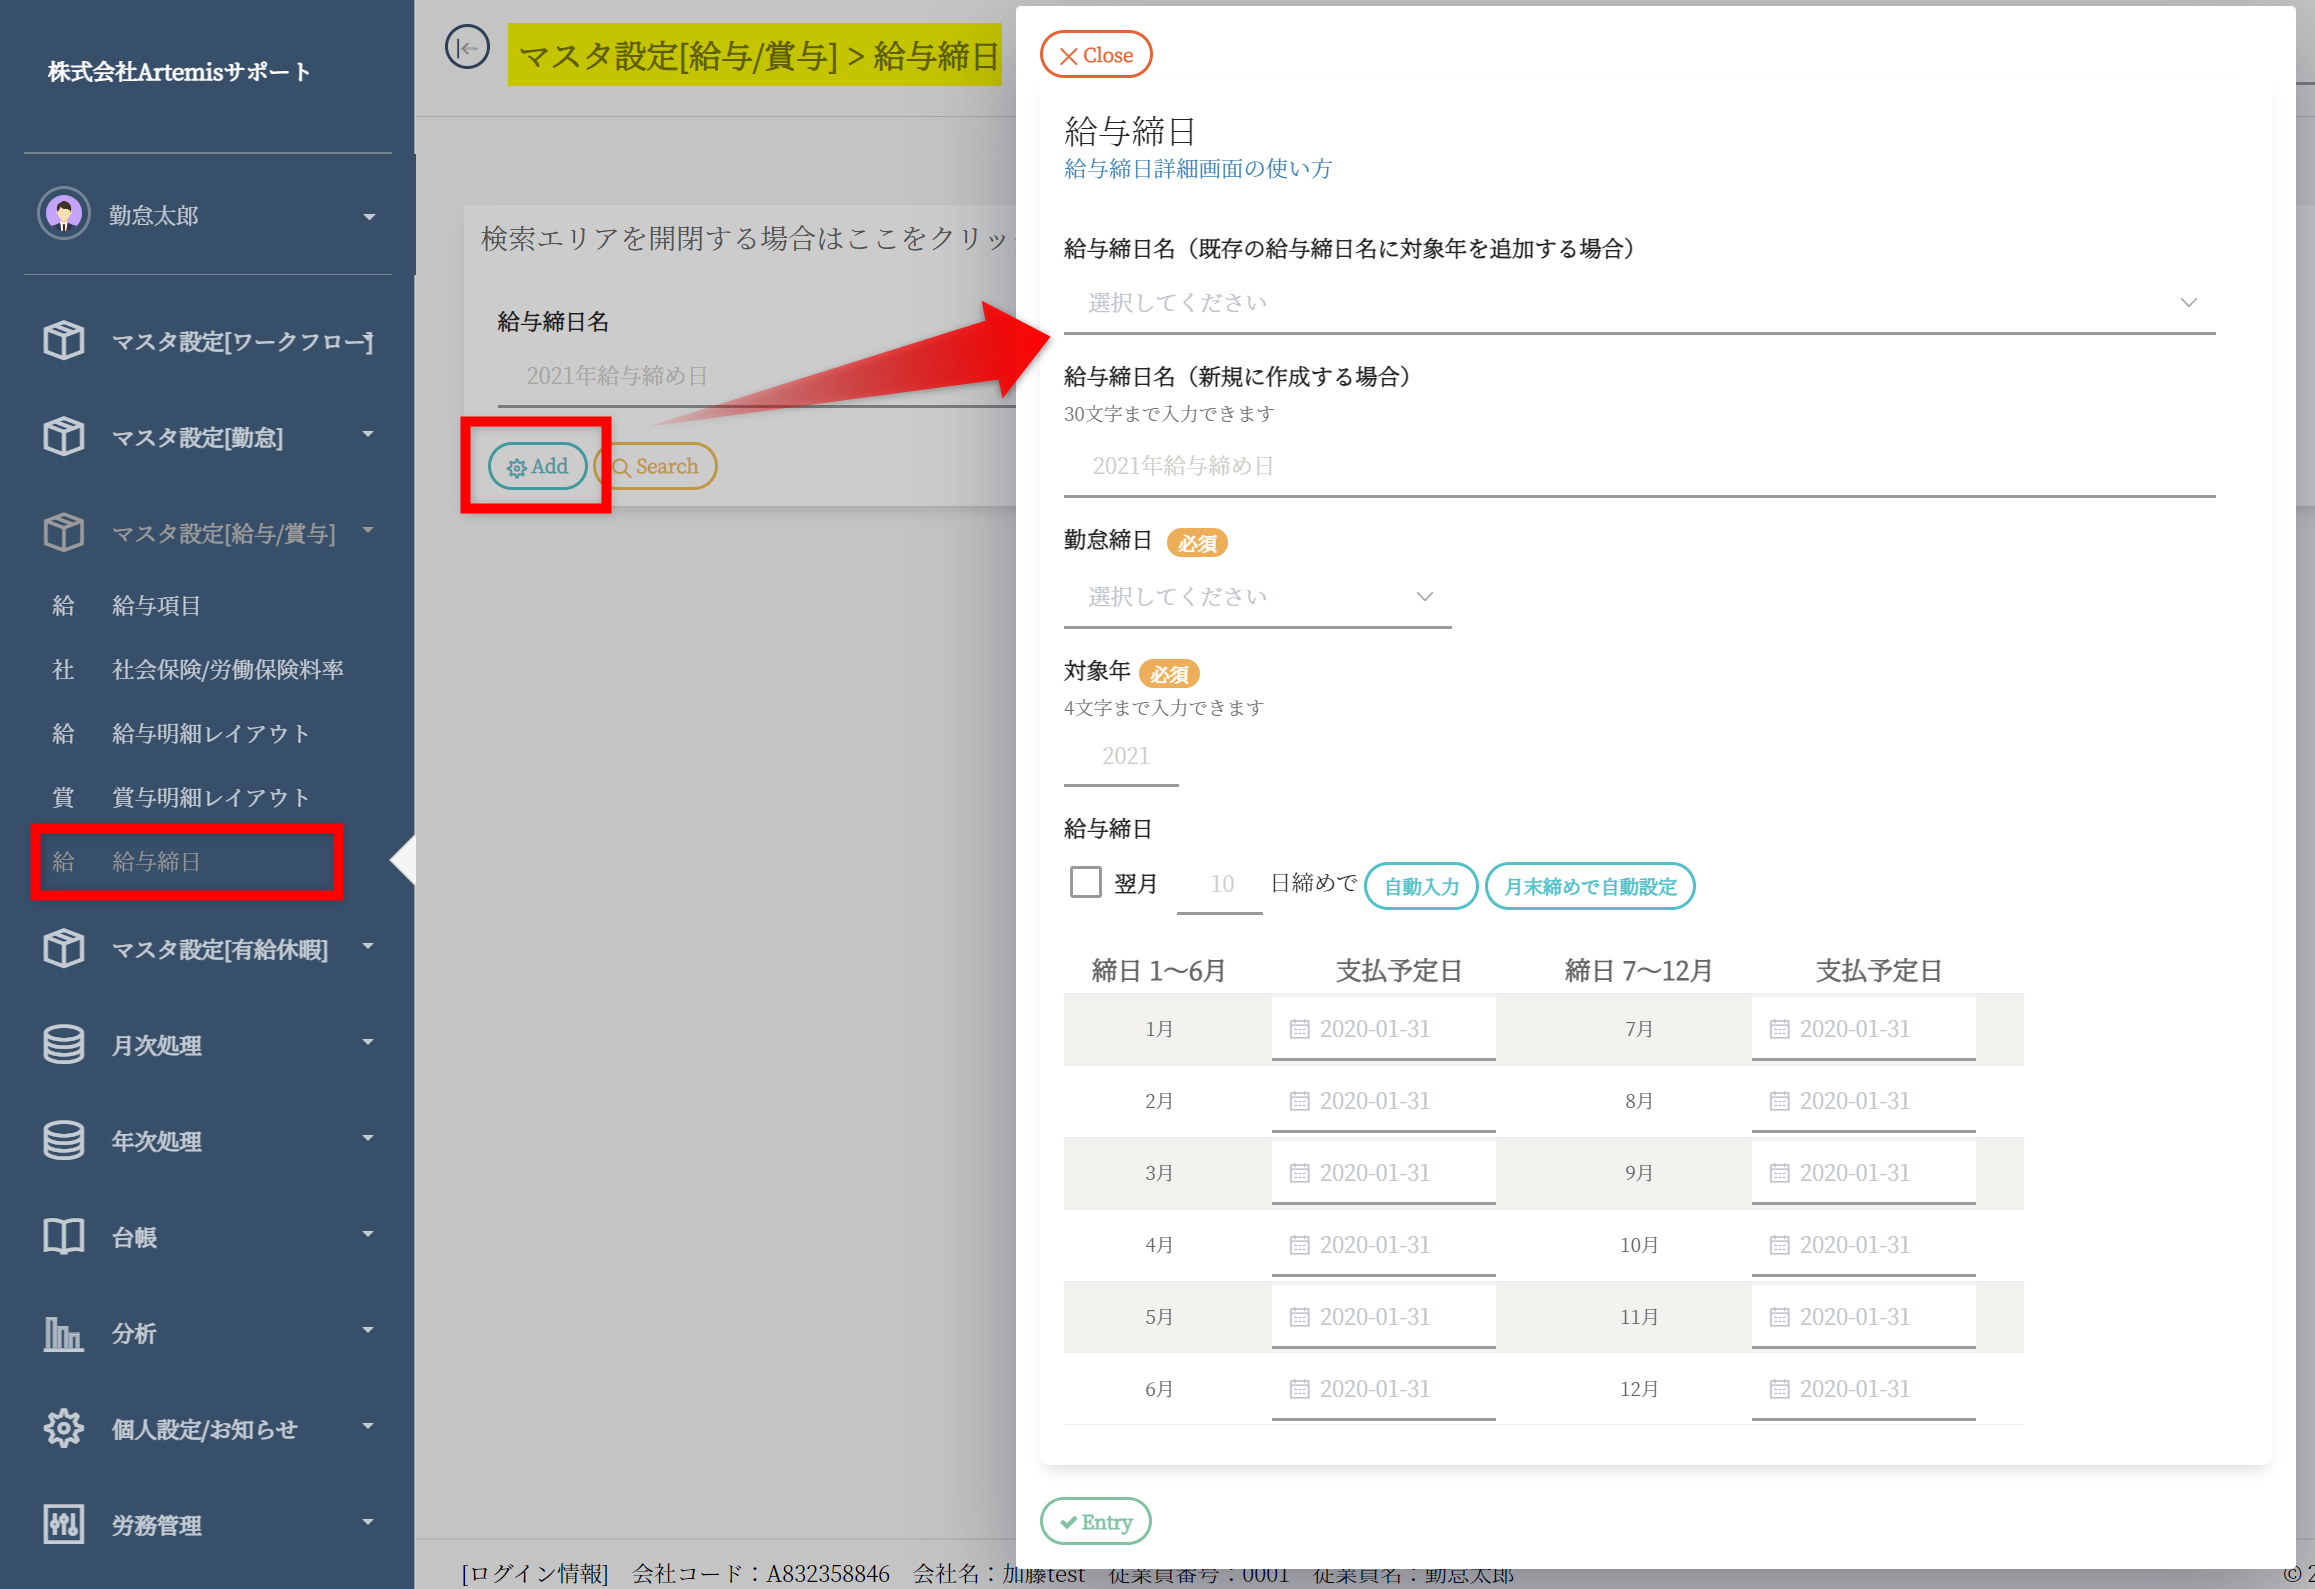This screenshot has height=1589, width=2315.
Task: Open existing 給与締日名 selection dropdown
Action: pos(1638,302)
